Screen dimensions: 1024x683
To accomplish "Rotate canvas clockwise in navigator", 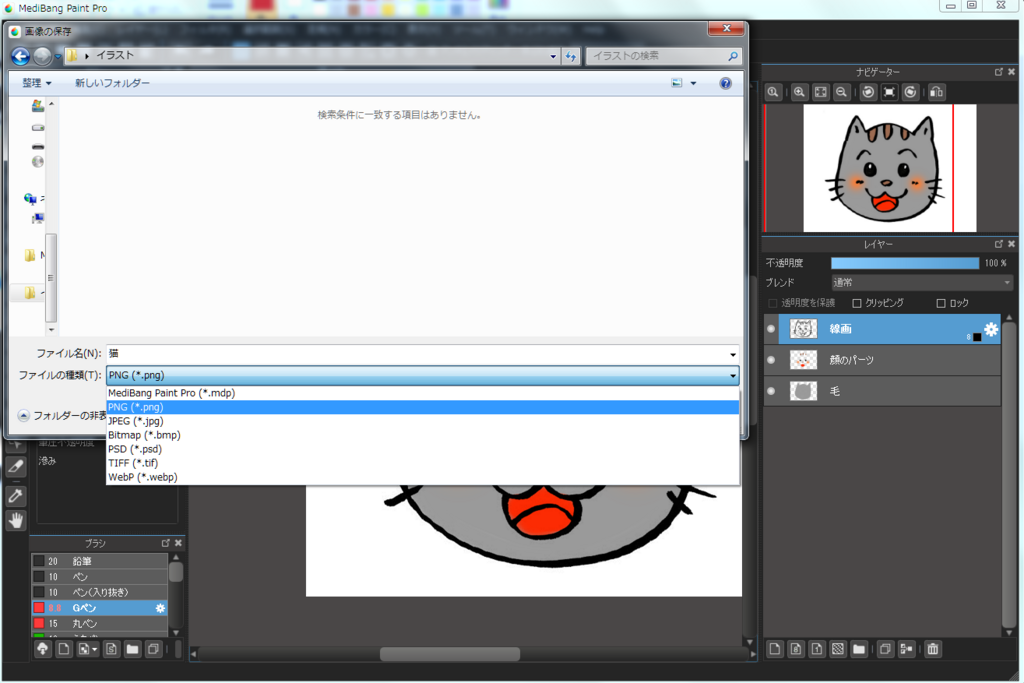I will coord(910,92).
